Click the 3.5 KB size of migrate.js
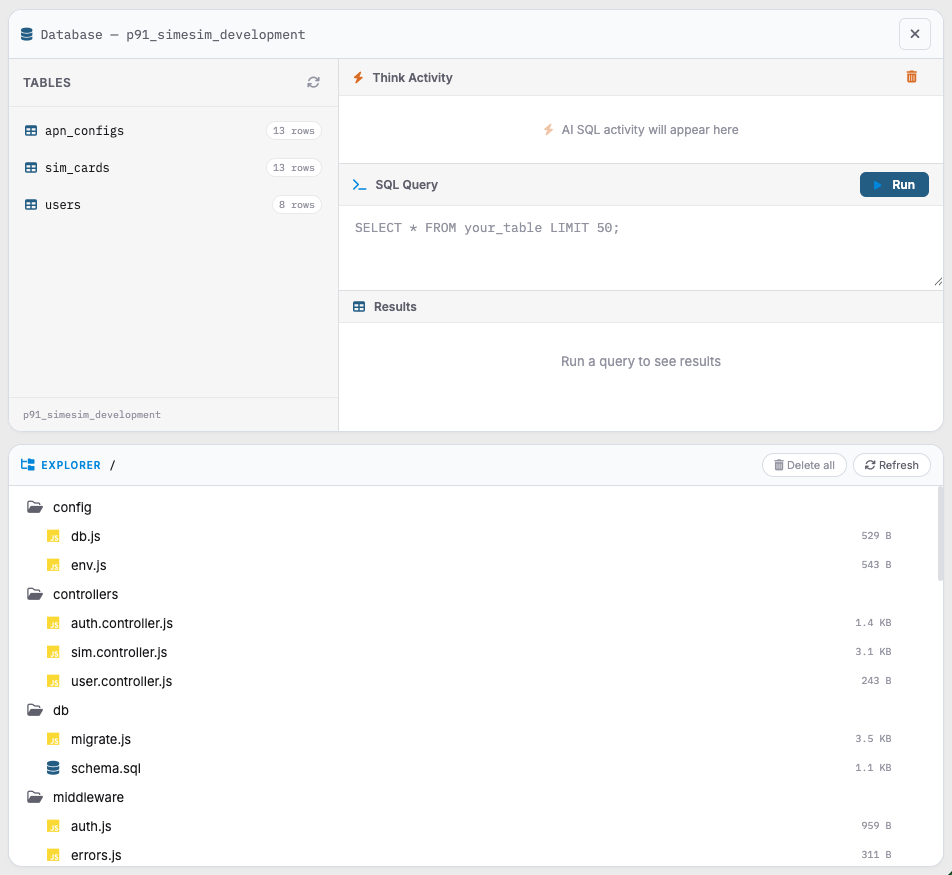The height and width of the screenshot is (875, 952). coord(873,738)
